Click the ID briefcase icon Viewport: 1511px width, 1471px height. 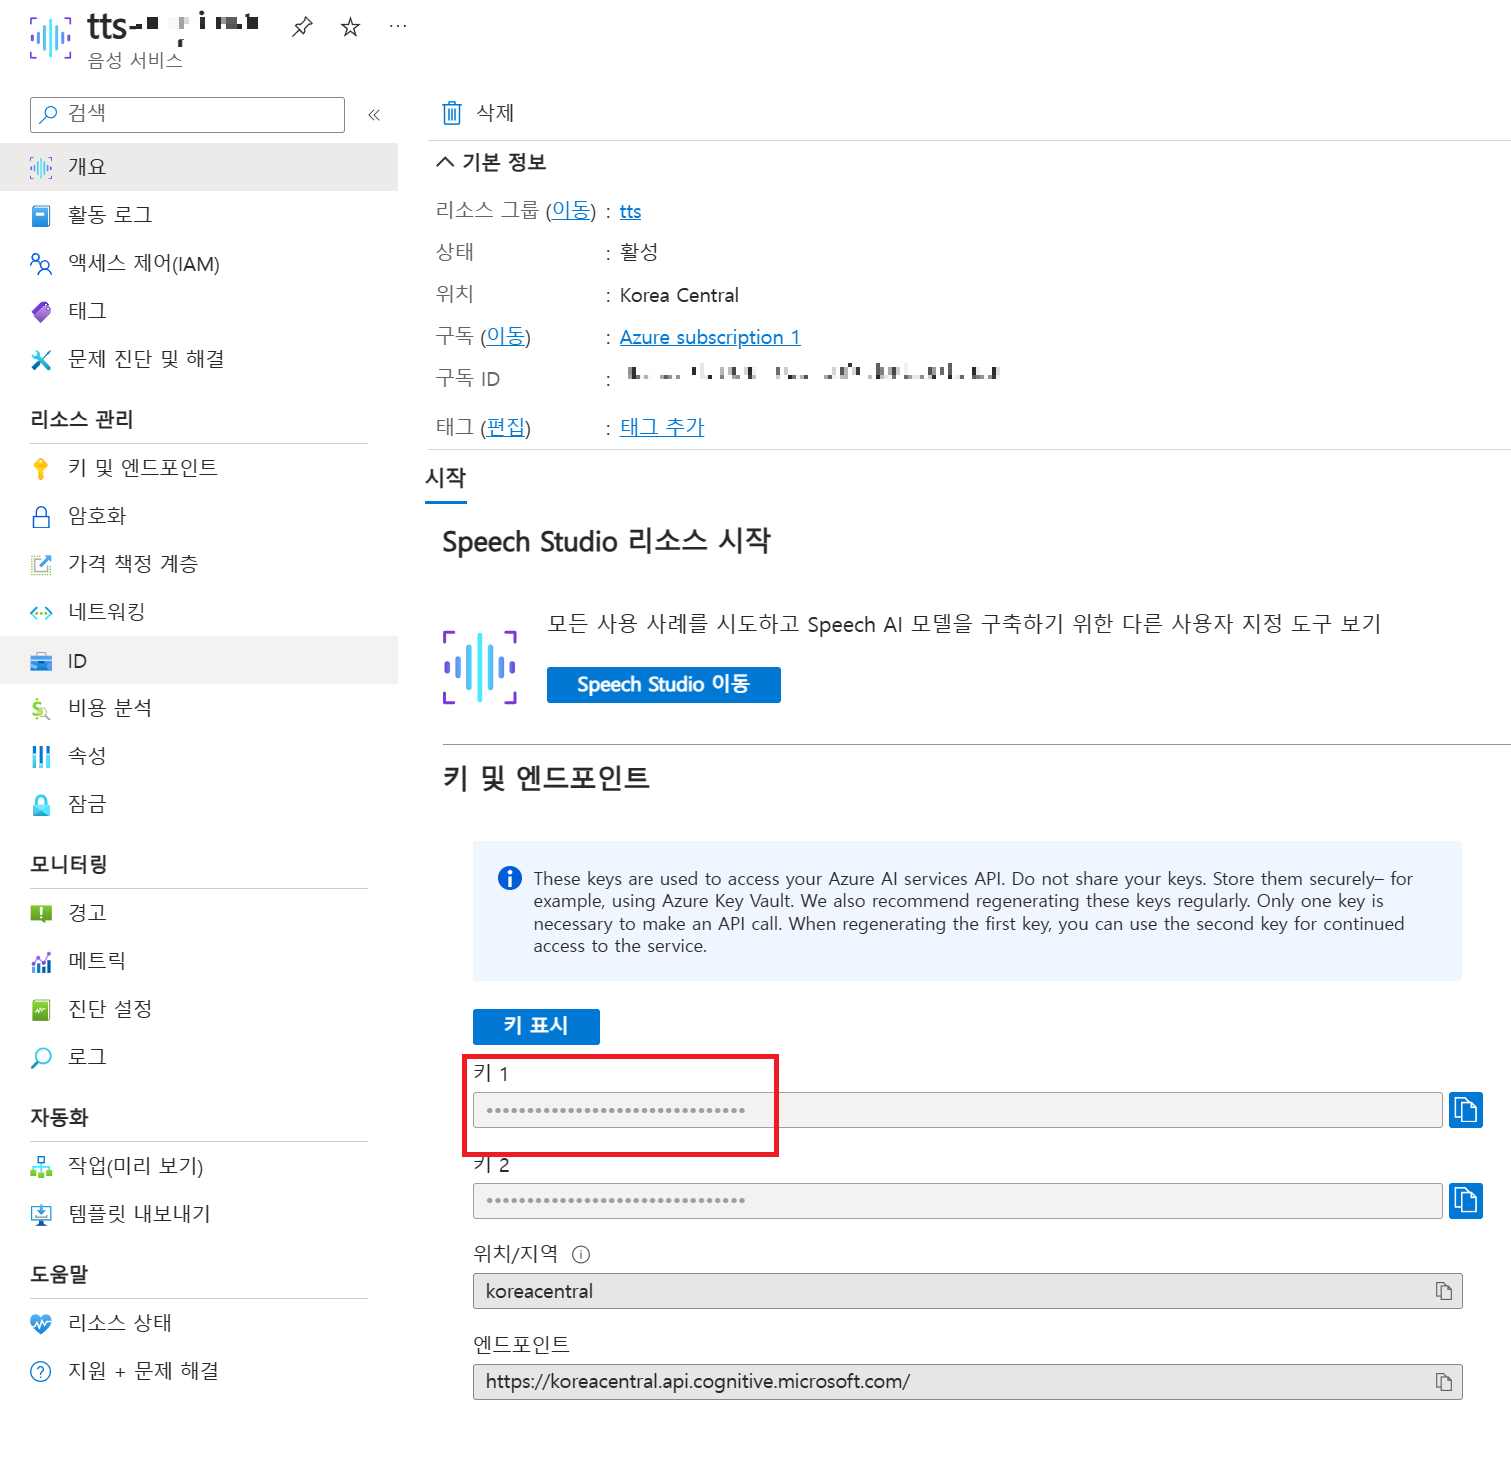pyautogui.click(x=41, y=661)
